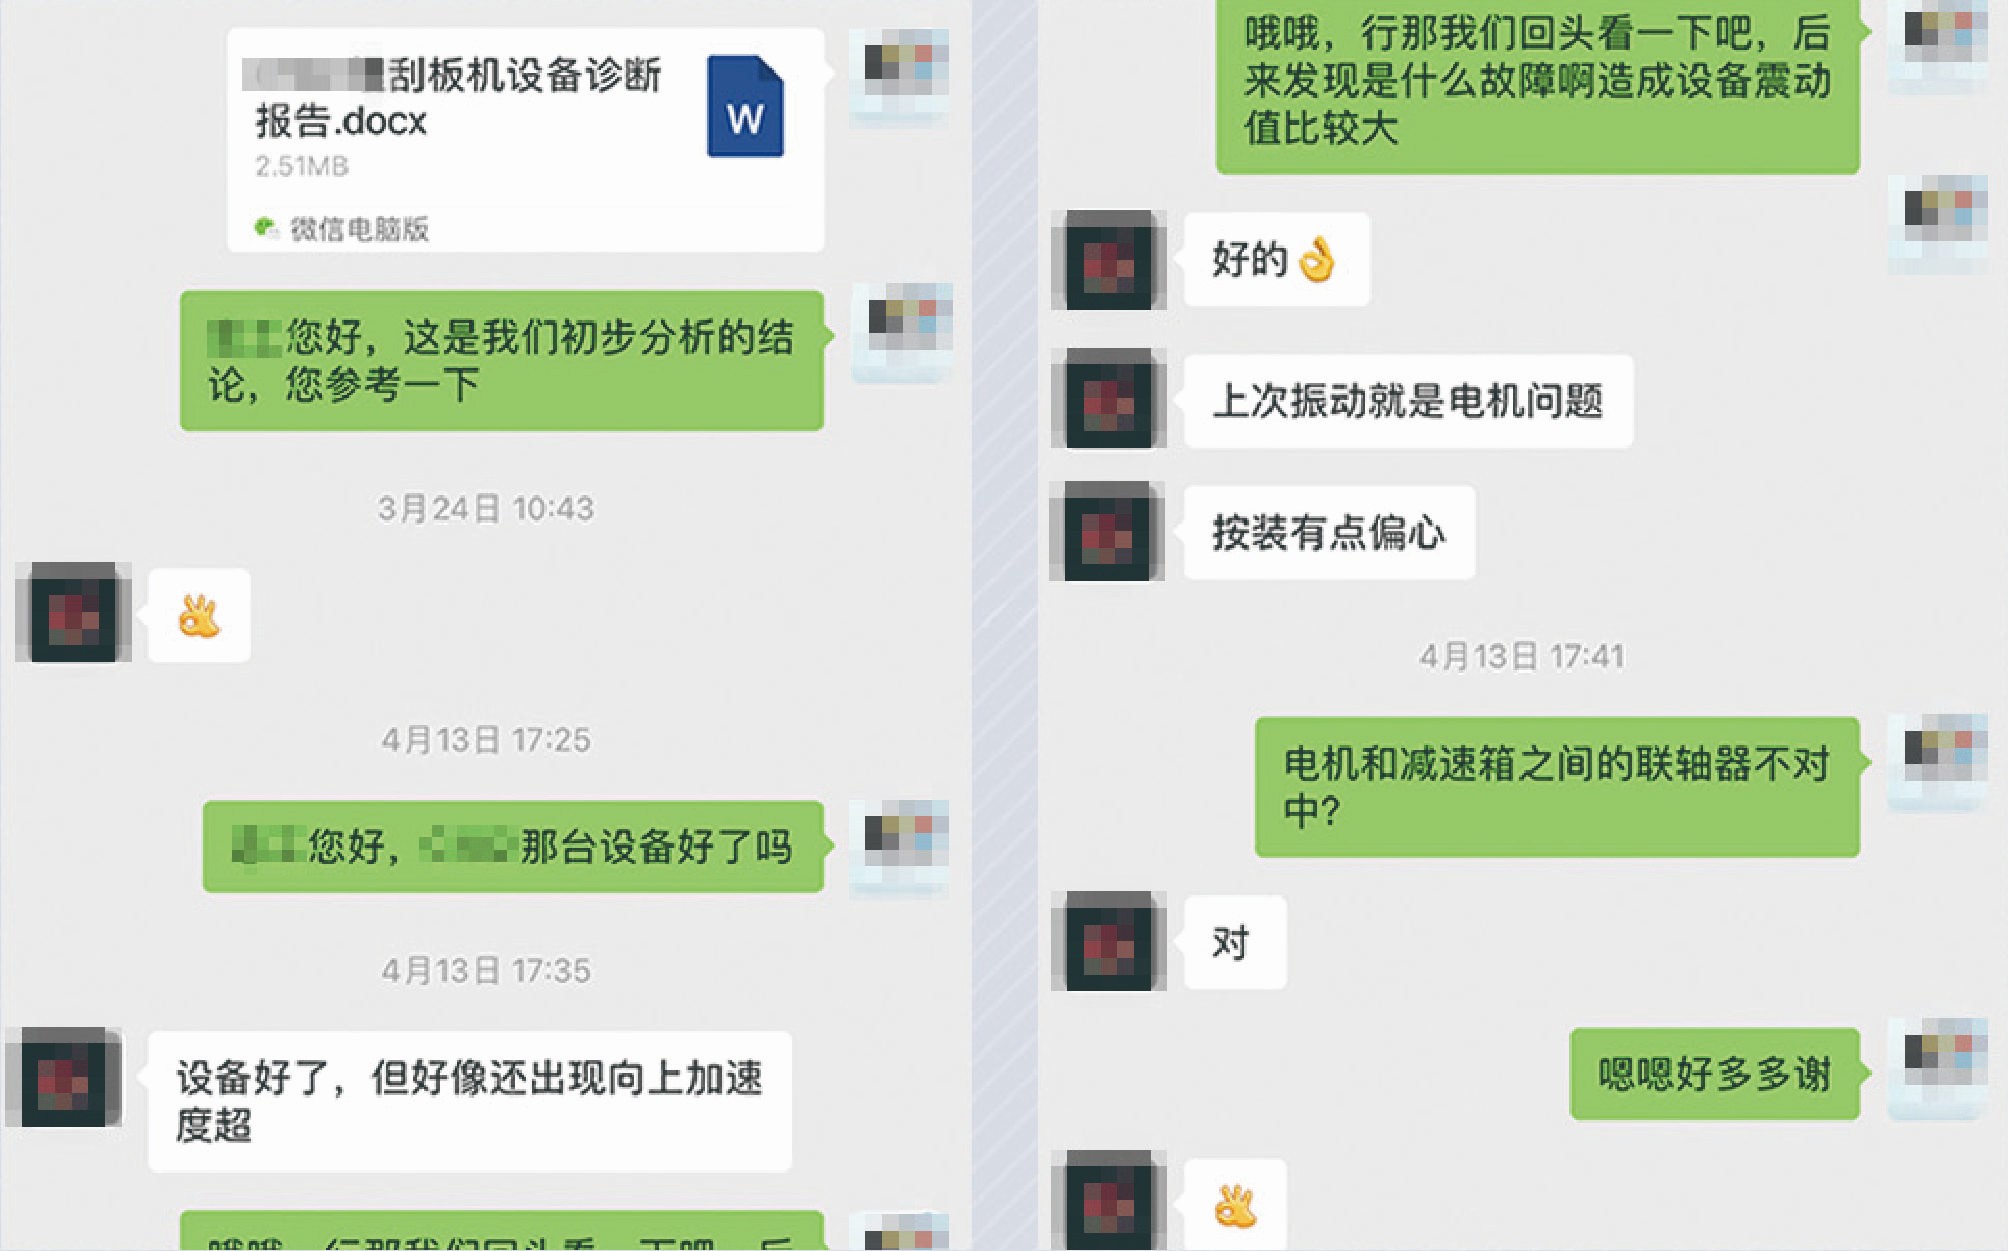Click the contact avatar beside 设备好了 message
2008x1251 pixels.
point(64,1077)
